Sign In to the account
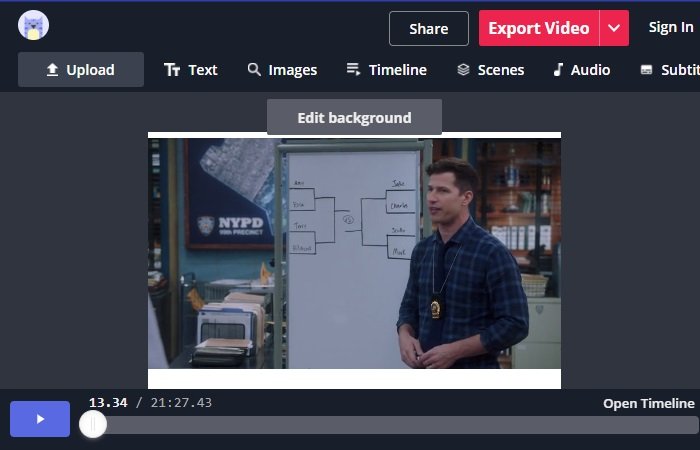Screen dimensions: 700x450 (671, 27)
